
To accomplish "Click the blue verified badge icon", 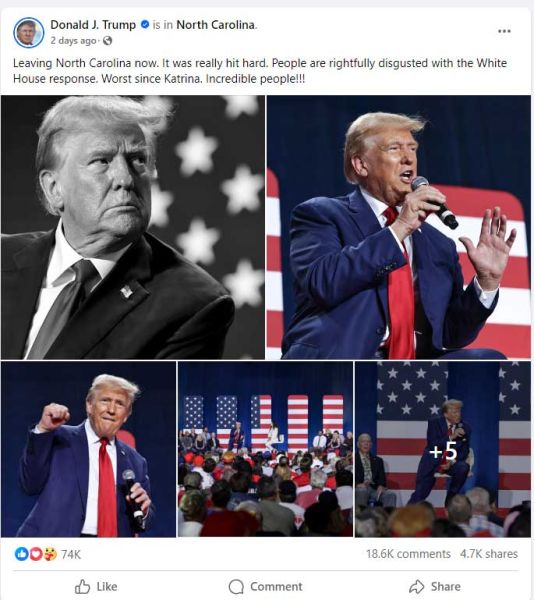I will (x=145, y=24).
